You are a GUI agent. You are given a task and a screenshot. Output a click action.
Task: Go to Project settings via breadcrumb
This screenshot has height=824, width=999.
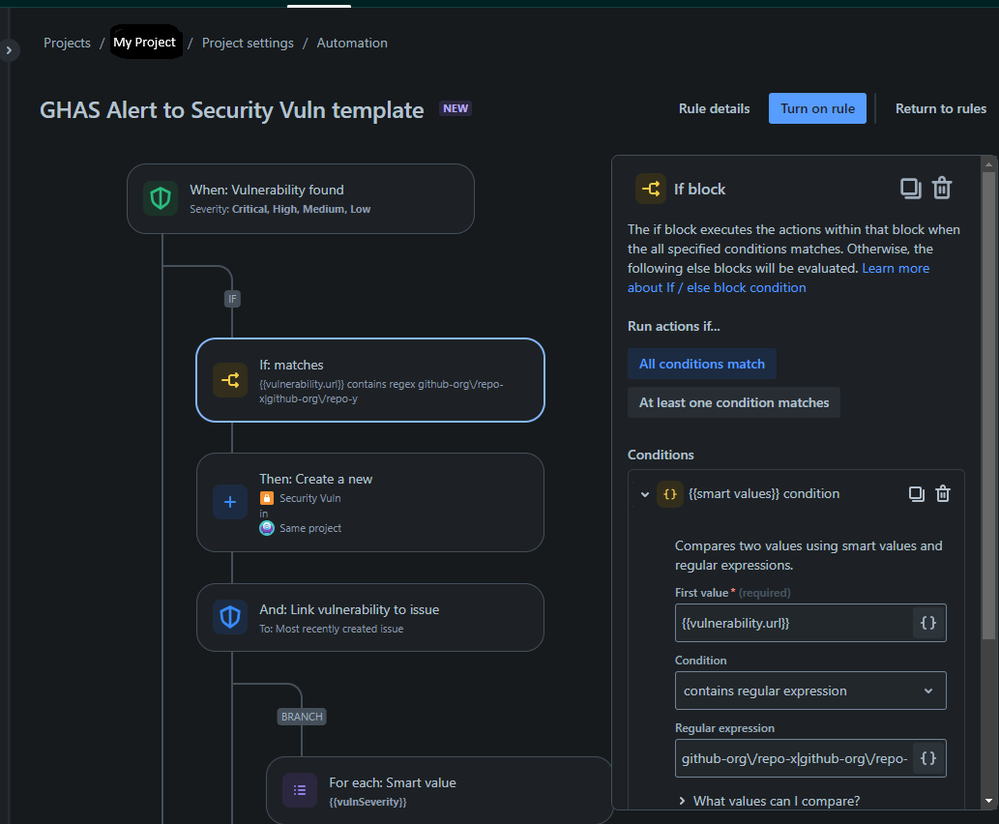point(247,43)
